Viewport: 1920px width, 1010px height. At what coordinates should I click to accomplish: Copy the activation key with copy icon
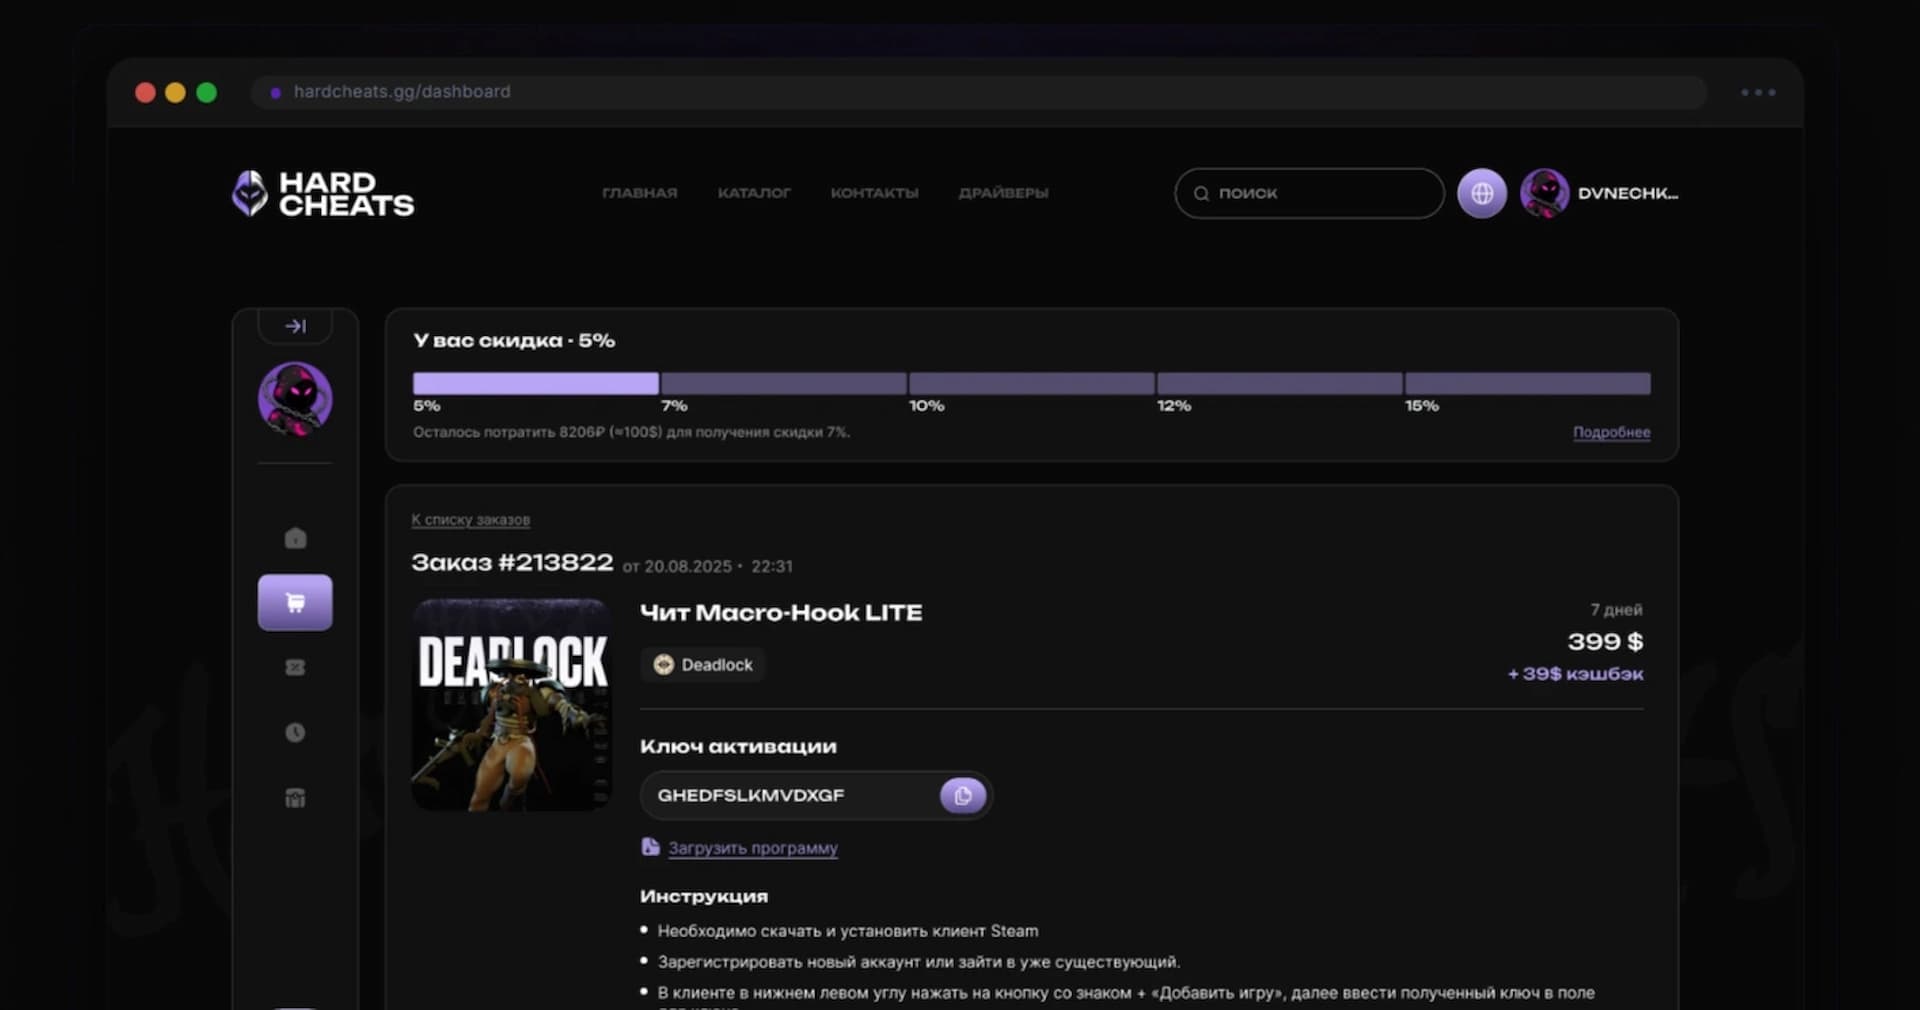click(963, 795)
